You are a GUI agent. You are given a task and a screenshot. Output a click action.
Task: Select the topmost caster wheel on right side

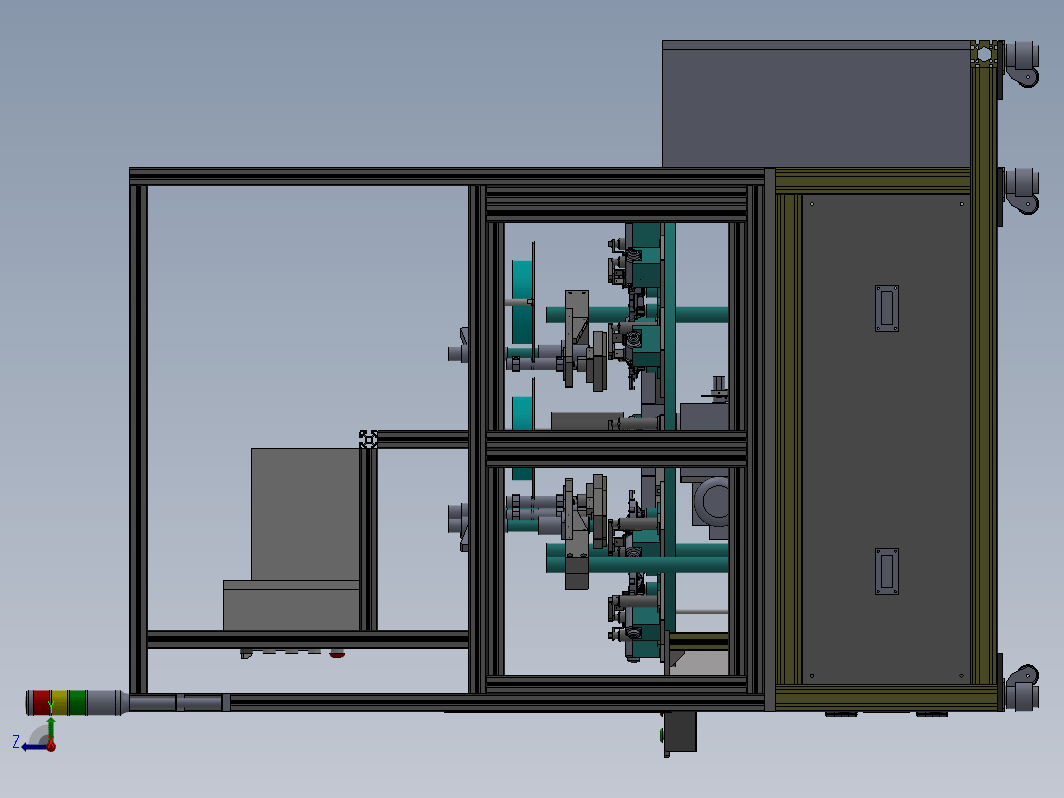(x=1021, y=63)
